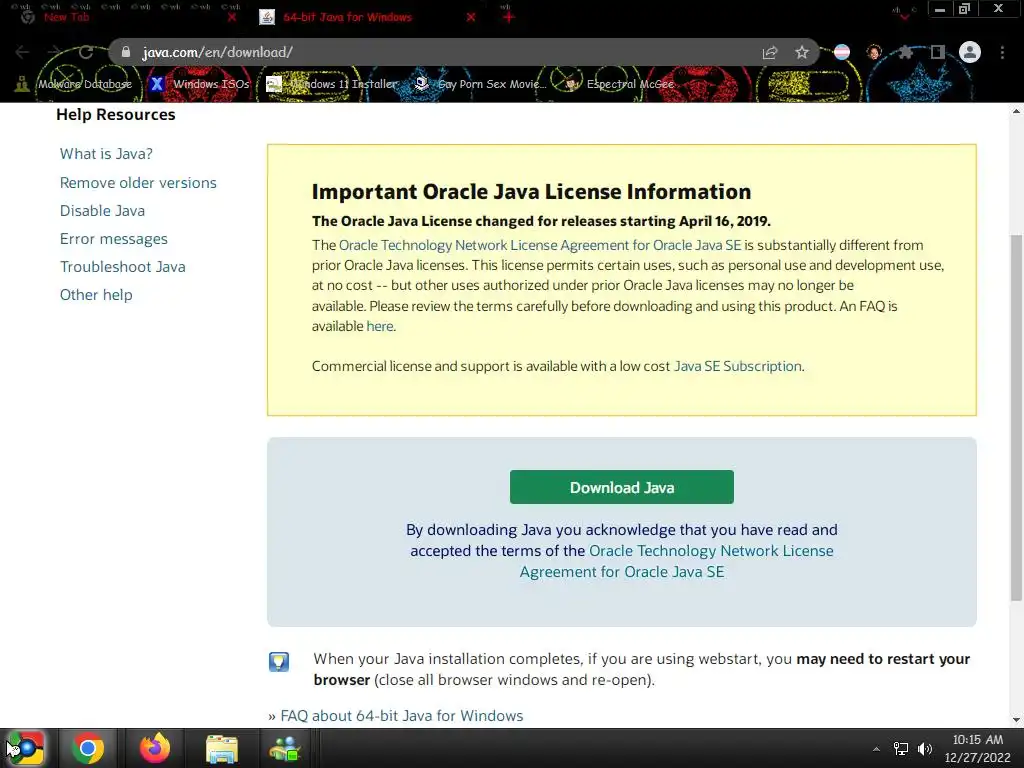The width and height of the screenshot is (1024, 768).
Task: Click the browser forward arrow
Action: [54, 52]
